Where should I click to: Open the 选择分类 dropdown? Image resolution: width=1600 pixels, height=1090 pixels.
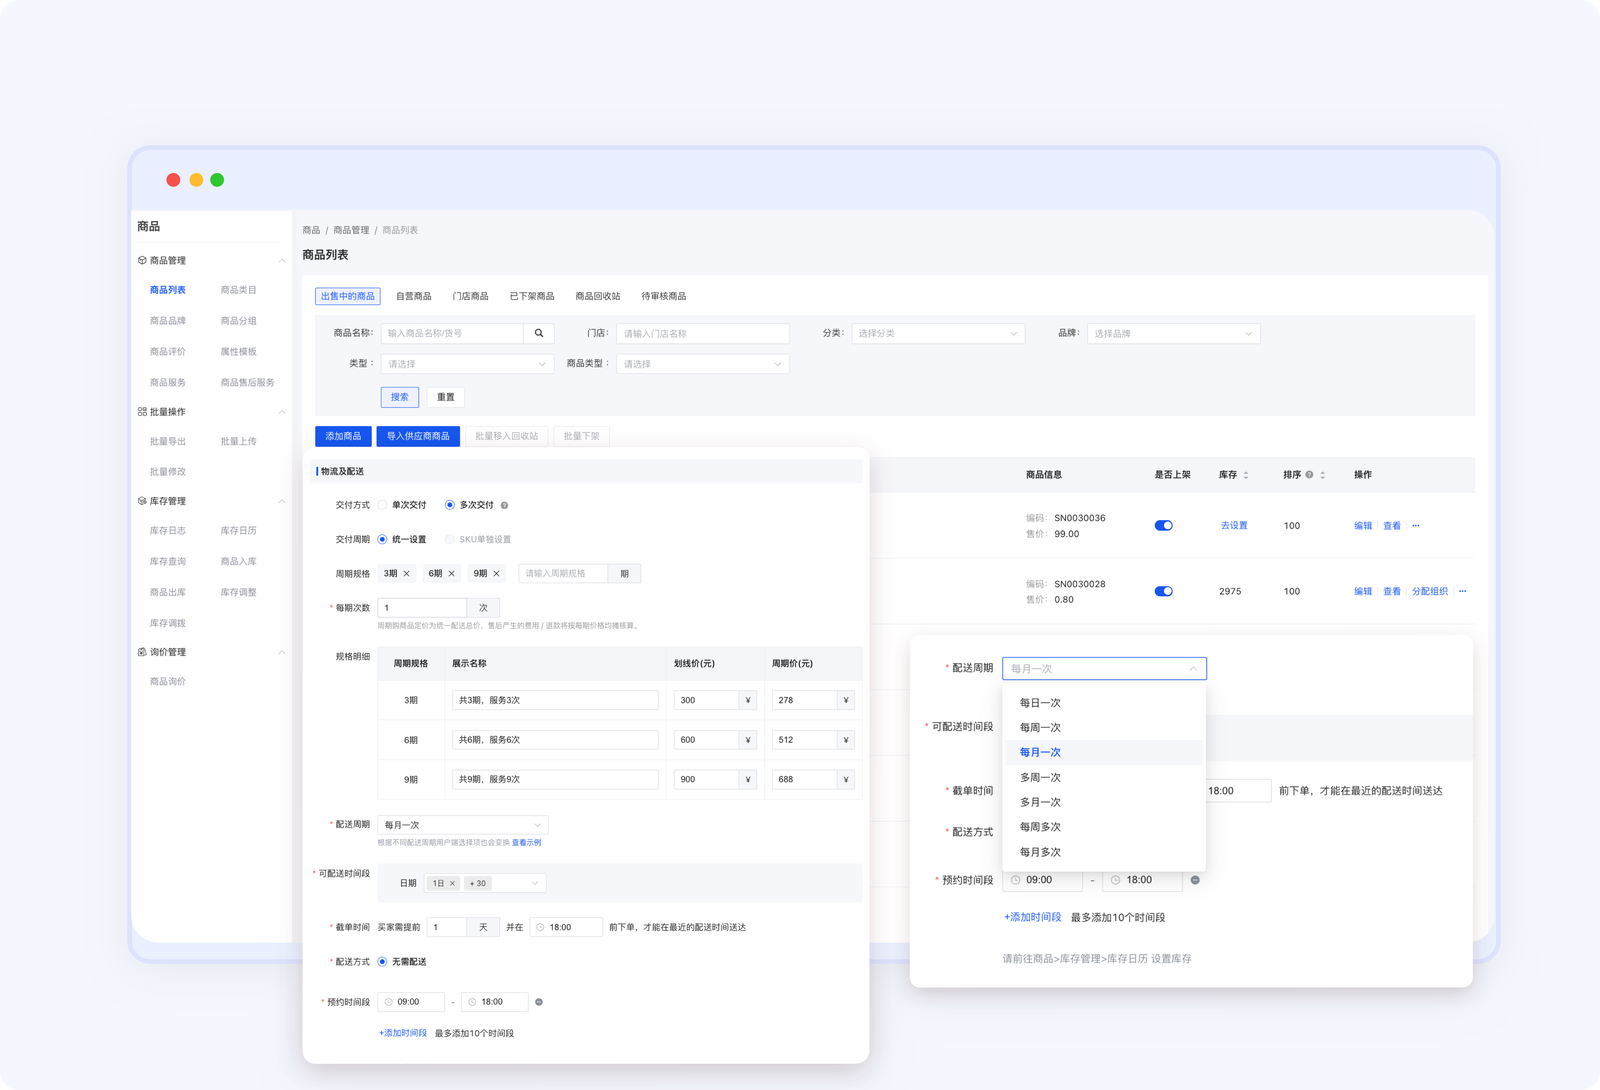pos(937,334)
